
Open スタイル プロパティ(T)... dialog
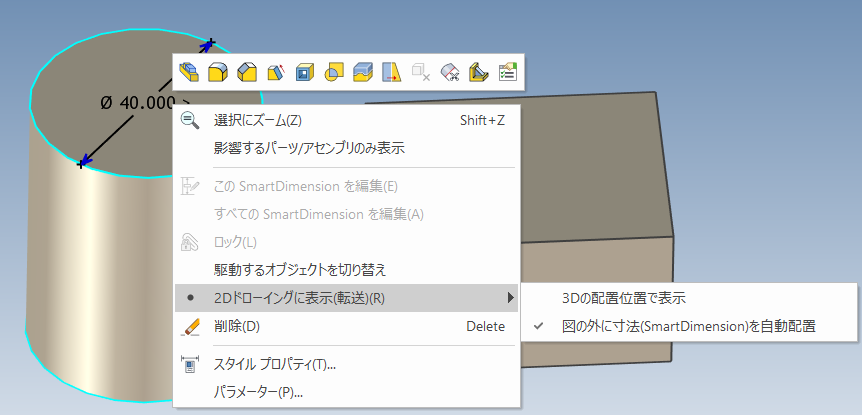pyautogui.click(x=346, y=364)
